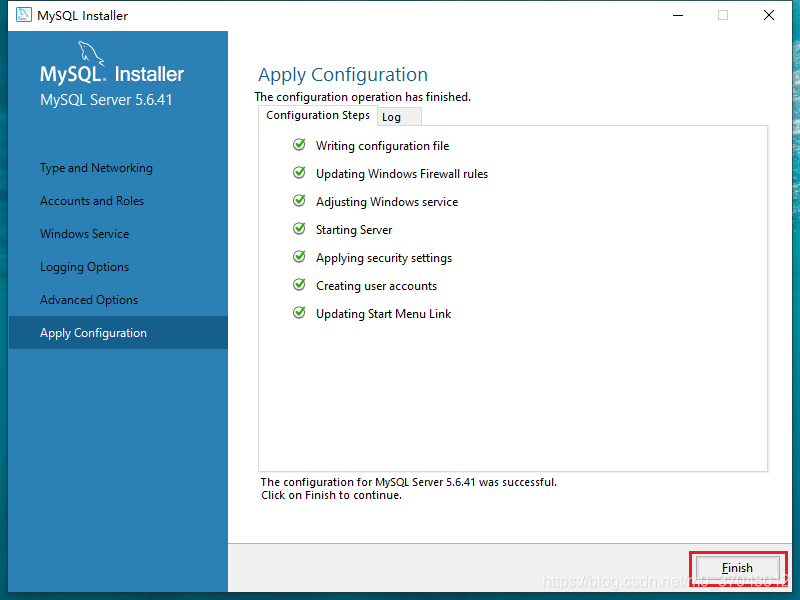Click 'Adjusting Windows service' step text
The width and height of the screenshot is (800, 600).
tap(387, 202)
